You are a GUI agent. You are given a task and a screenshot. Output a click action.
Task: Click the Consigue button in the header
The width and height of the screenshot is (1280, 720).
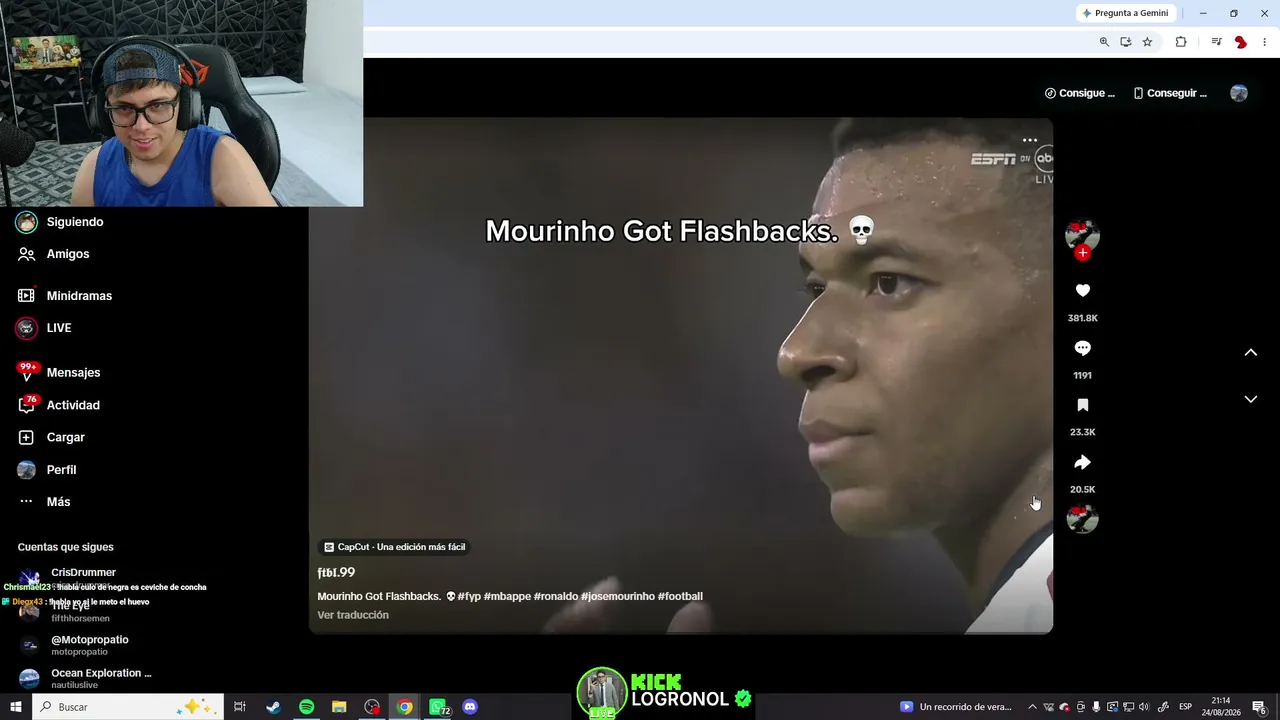point(1080,93)
